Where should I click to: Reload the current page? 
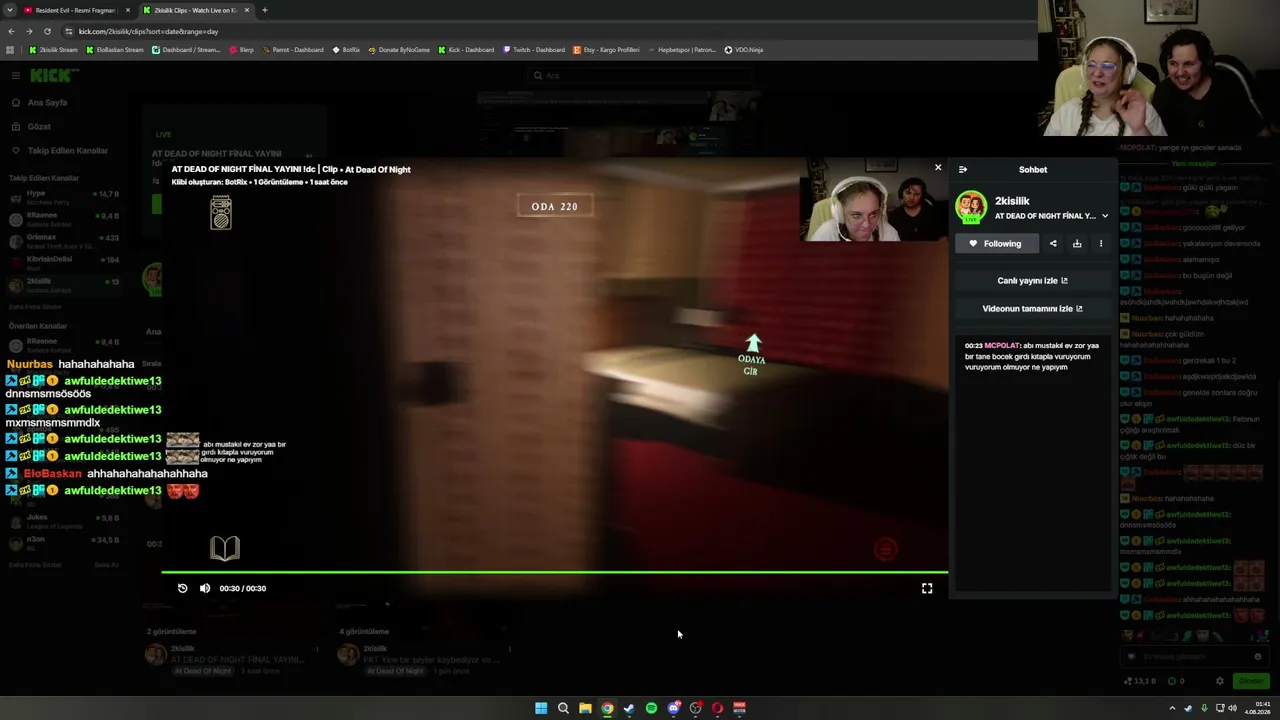tap(47, 31)
